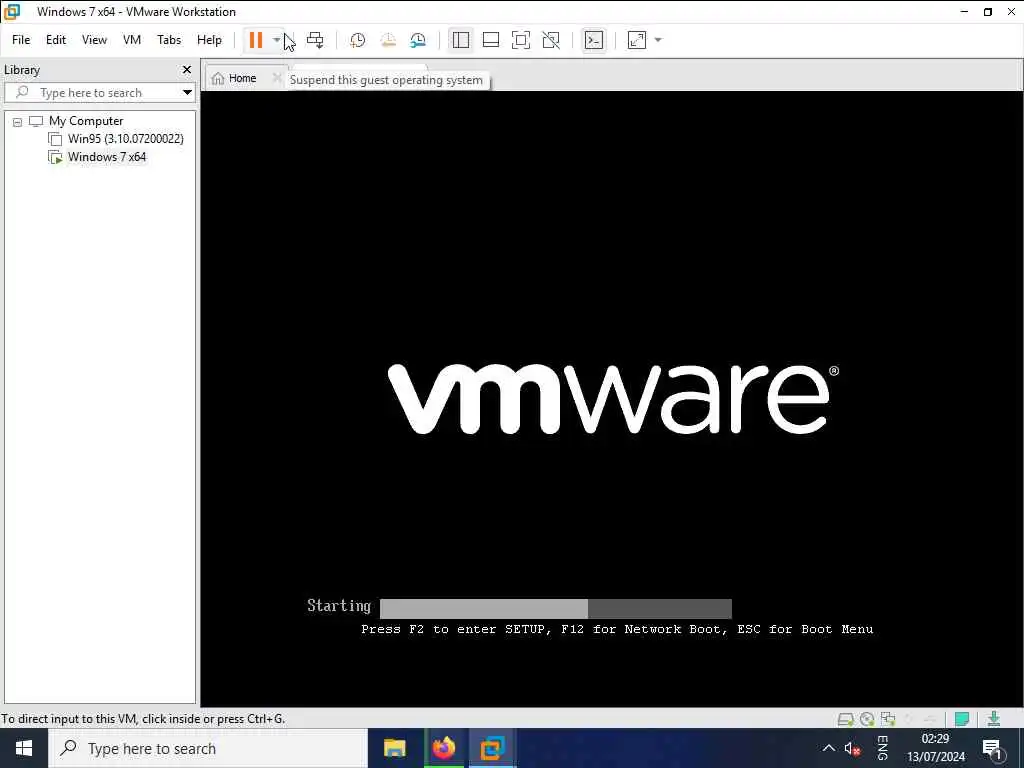Open the Edit menu
Image resolution: width=1024 pixels, height=768 pixels.
[56, 40]
